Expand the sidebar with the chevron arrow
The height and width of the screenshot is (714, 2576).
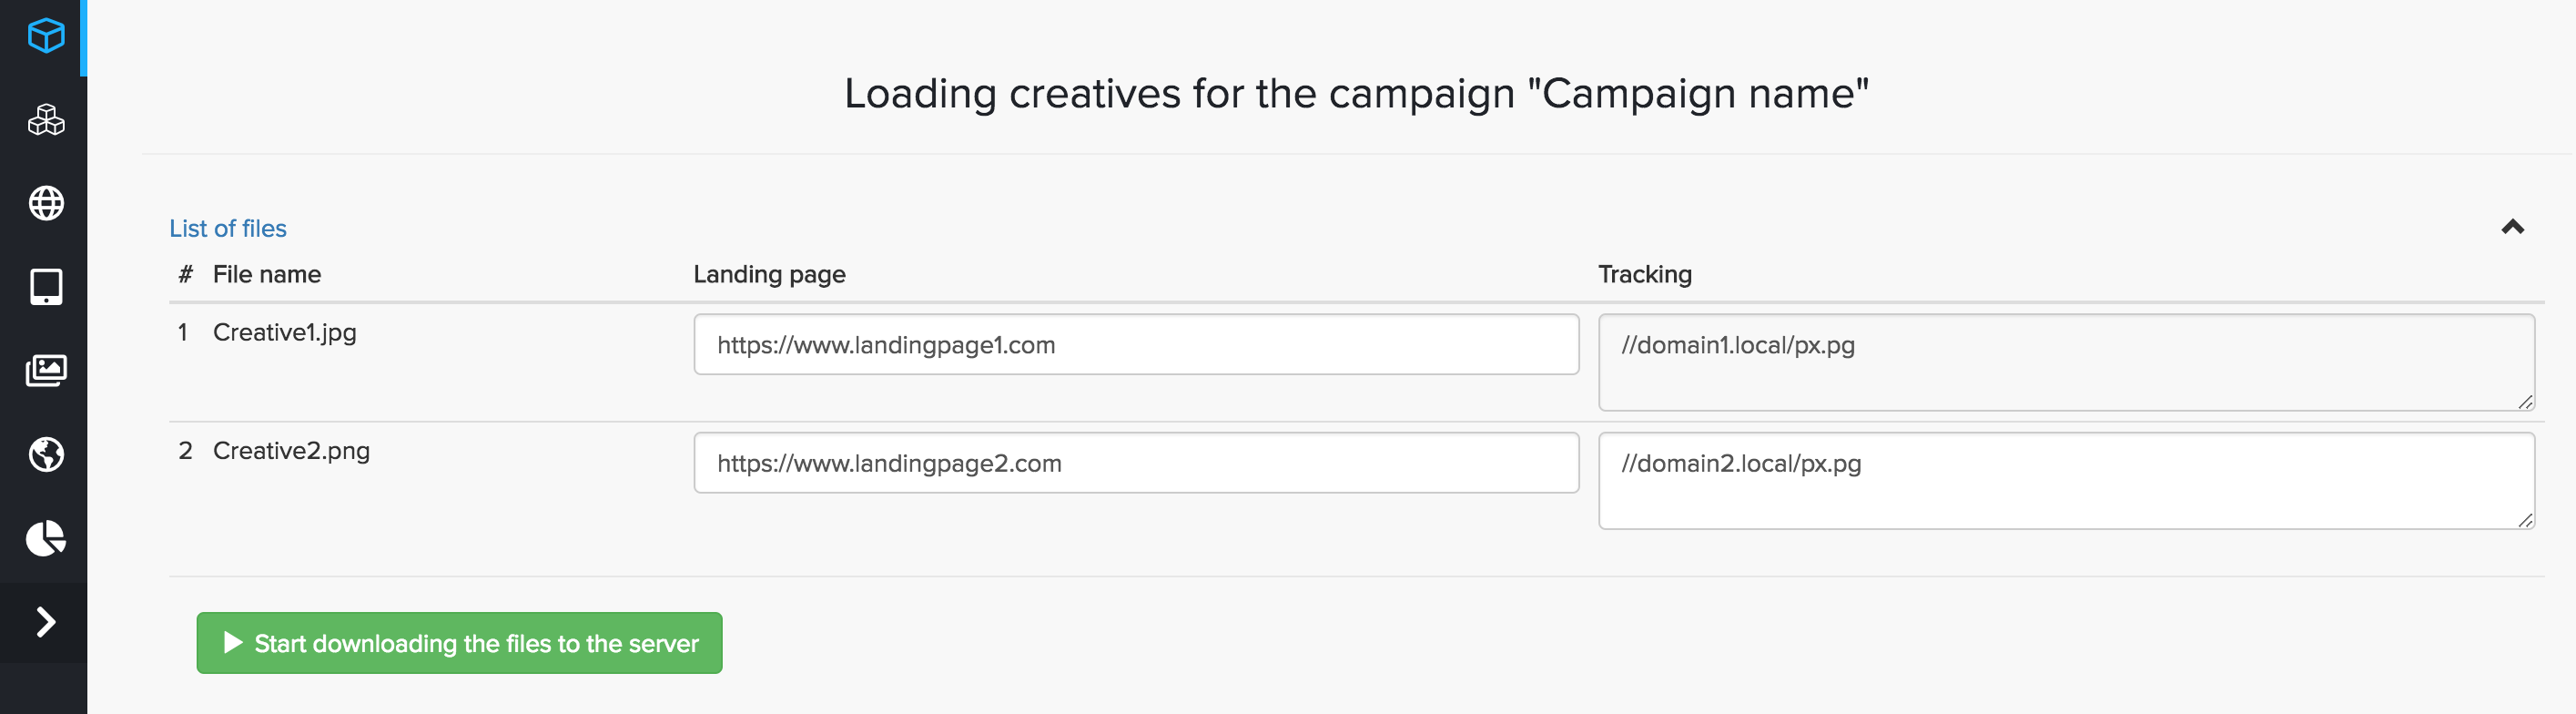click(45, 622)
